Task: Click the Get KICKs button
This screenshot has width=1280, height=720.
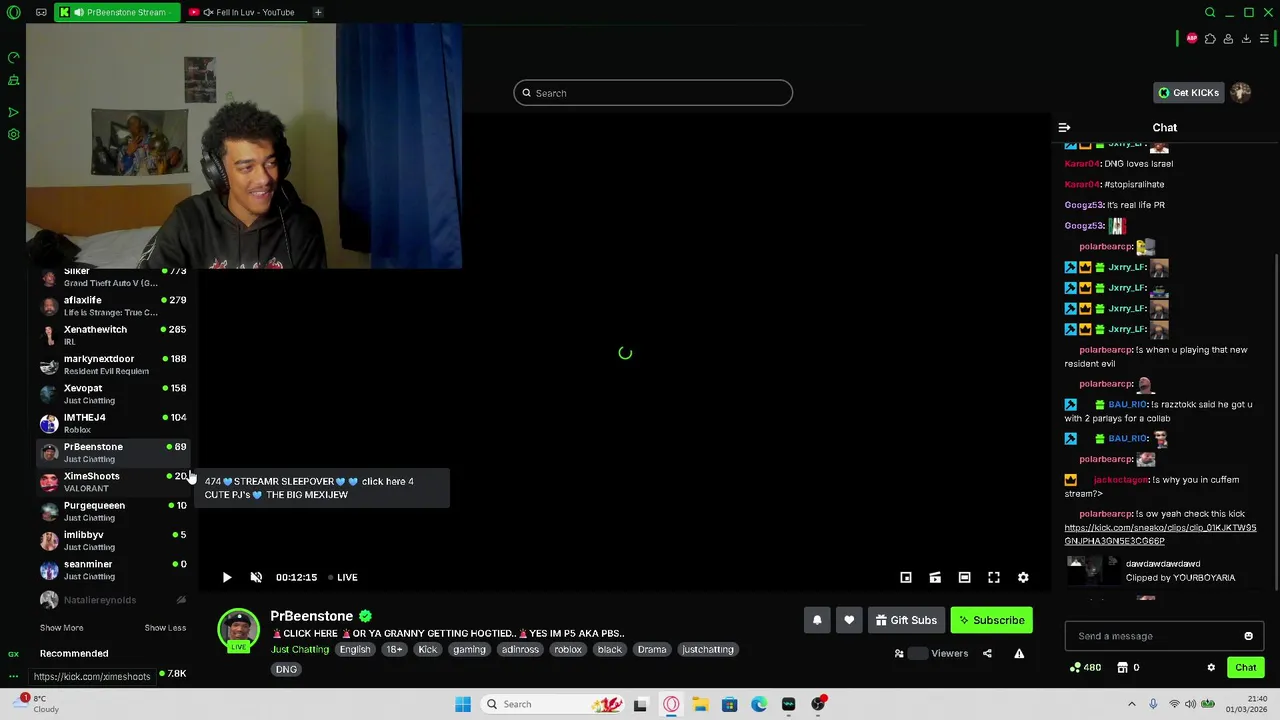Action: (1188, 93)
